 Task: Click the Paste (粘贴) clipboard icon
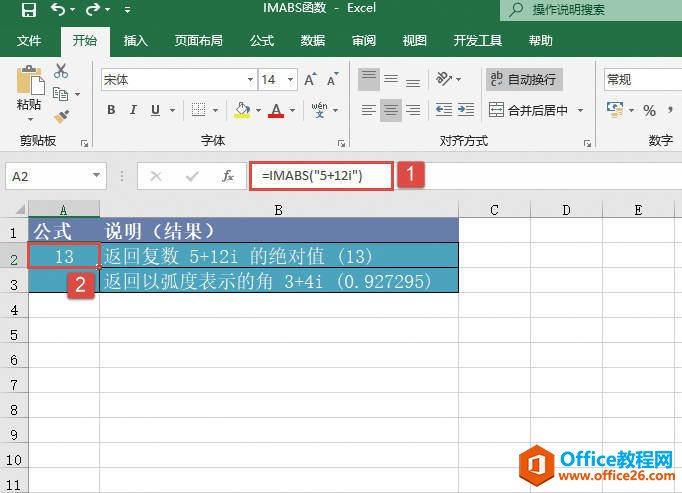pos(30,80)
